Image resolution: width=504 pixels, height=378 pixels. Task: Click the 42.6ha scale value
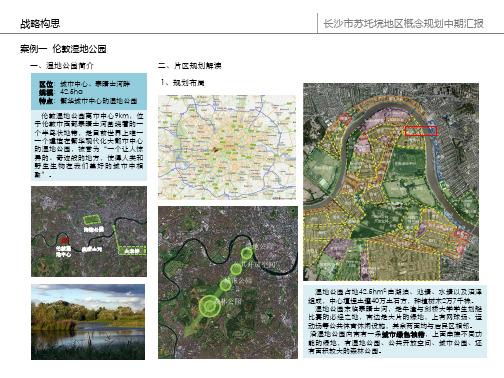click(71, 92)
